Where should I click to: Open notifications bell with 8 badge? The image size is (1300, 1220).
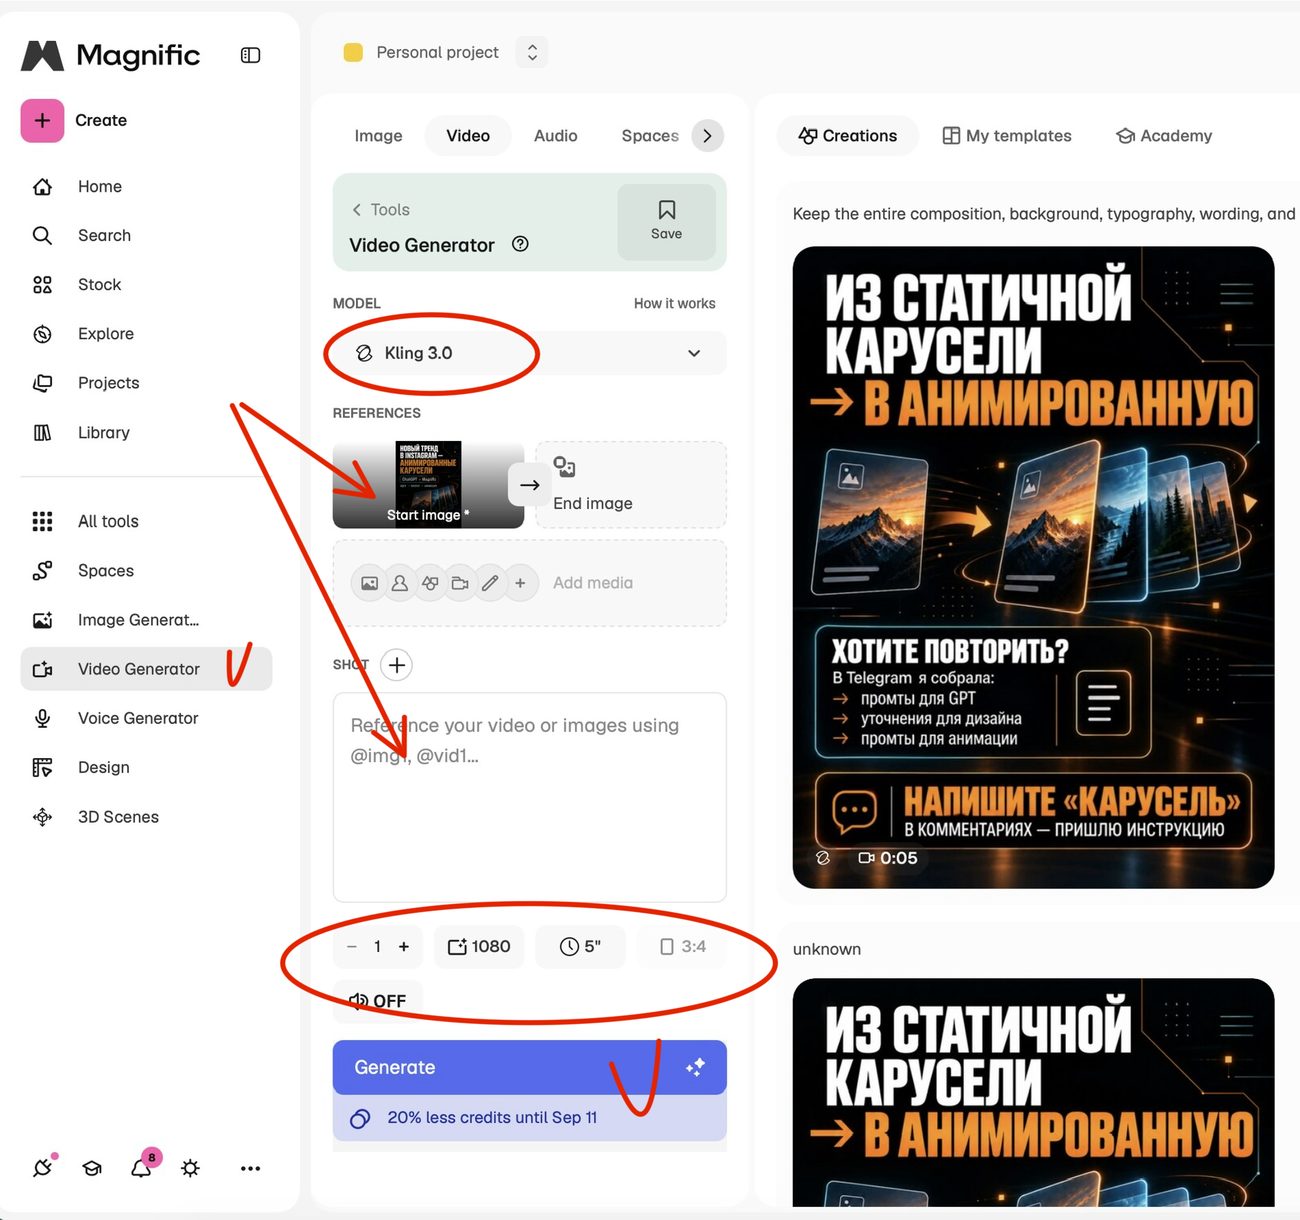click(x=142, y=1166)
